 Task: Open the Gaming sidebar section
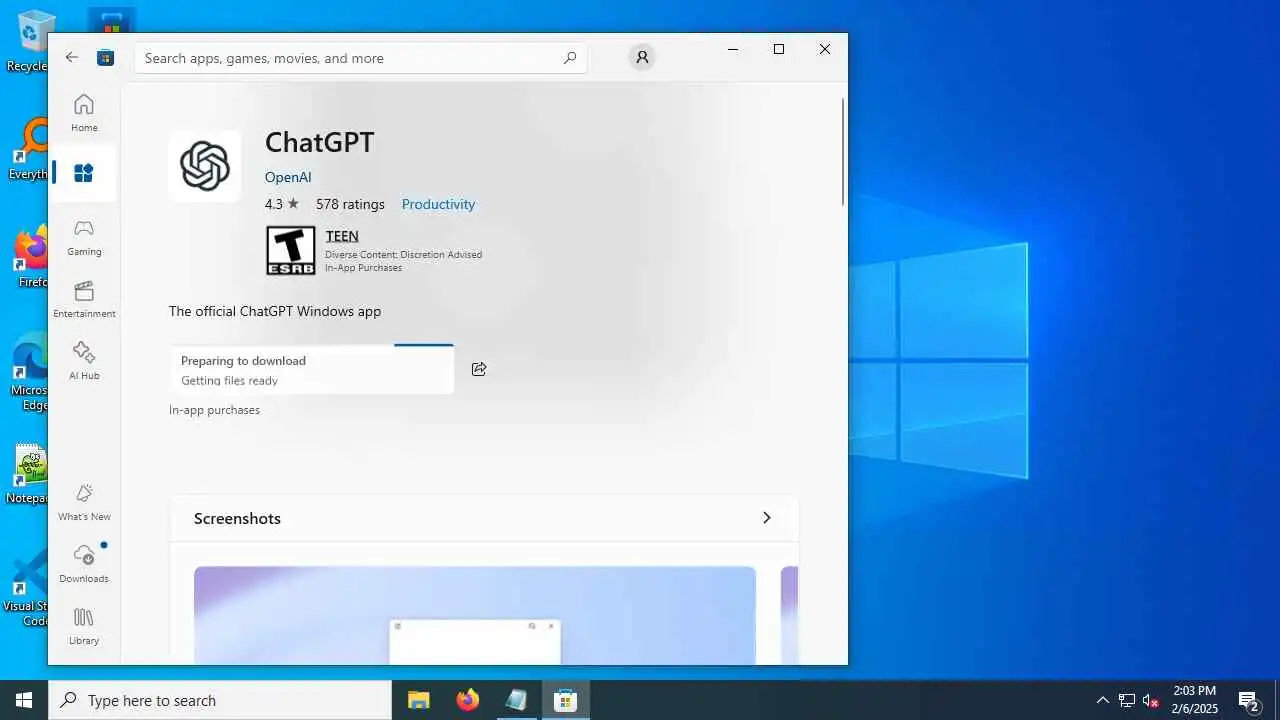84,237
